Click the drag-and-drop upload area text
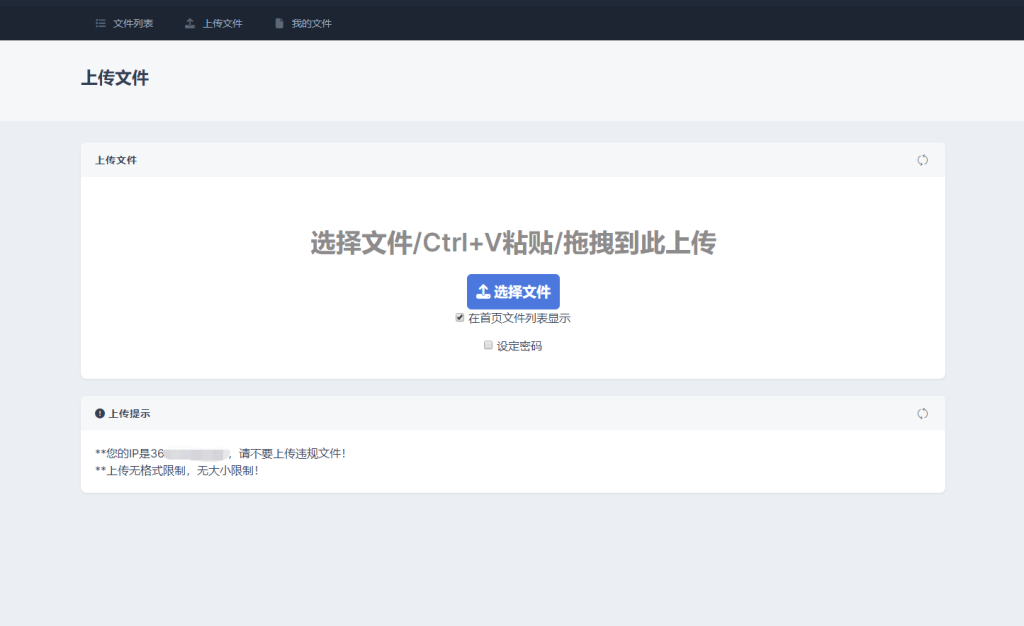 click(512, 242)
